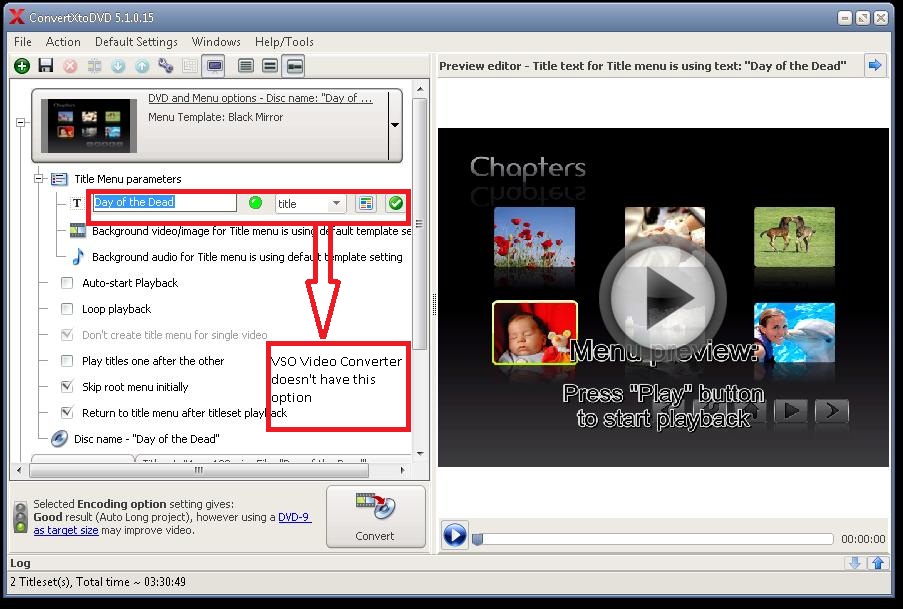Click the green circle text color indicator
The image size is (903, 609).
[x=255, y=203]
